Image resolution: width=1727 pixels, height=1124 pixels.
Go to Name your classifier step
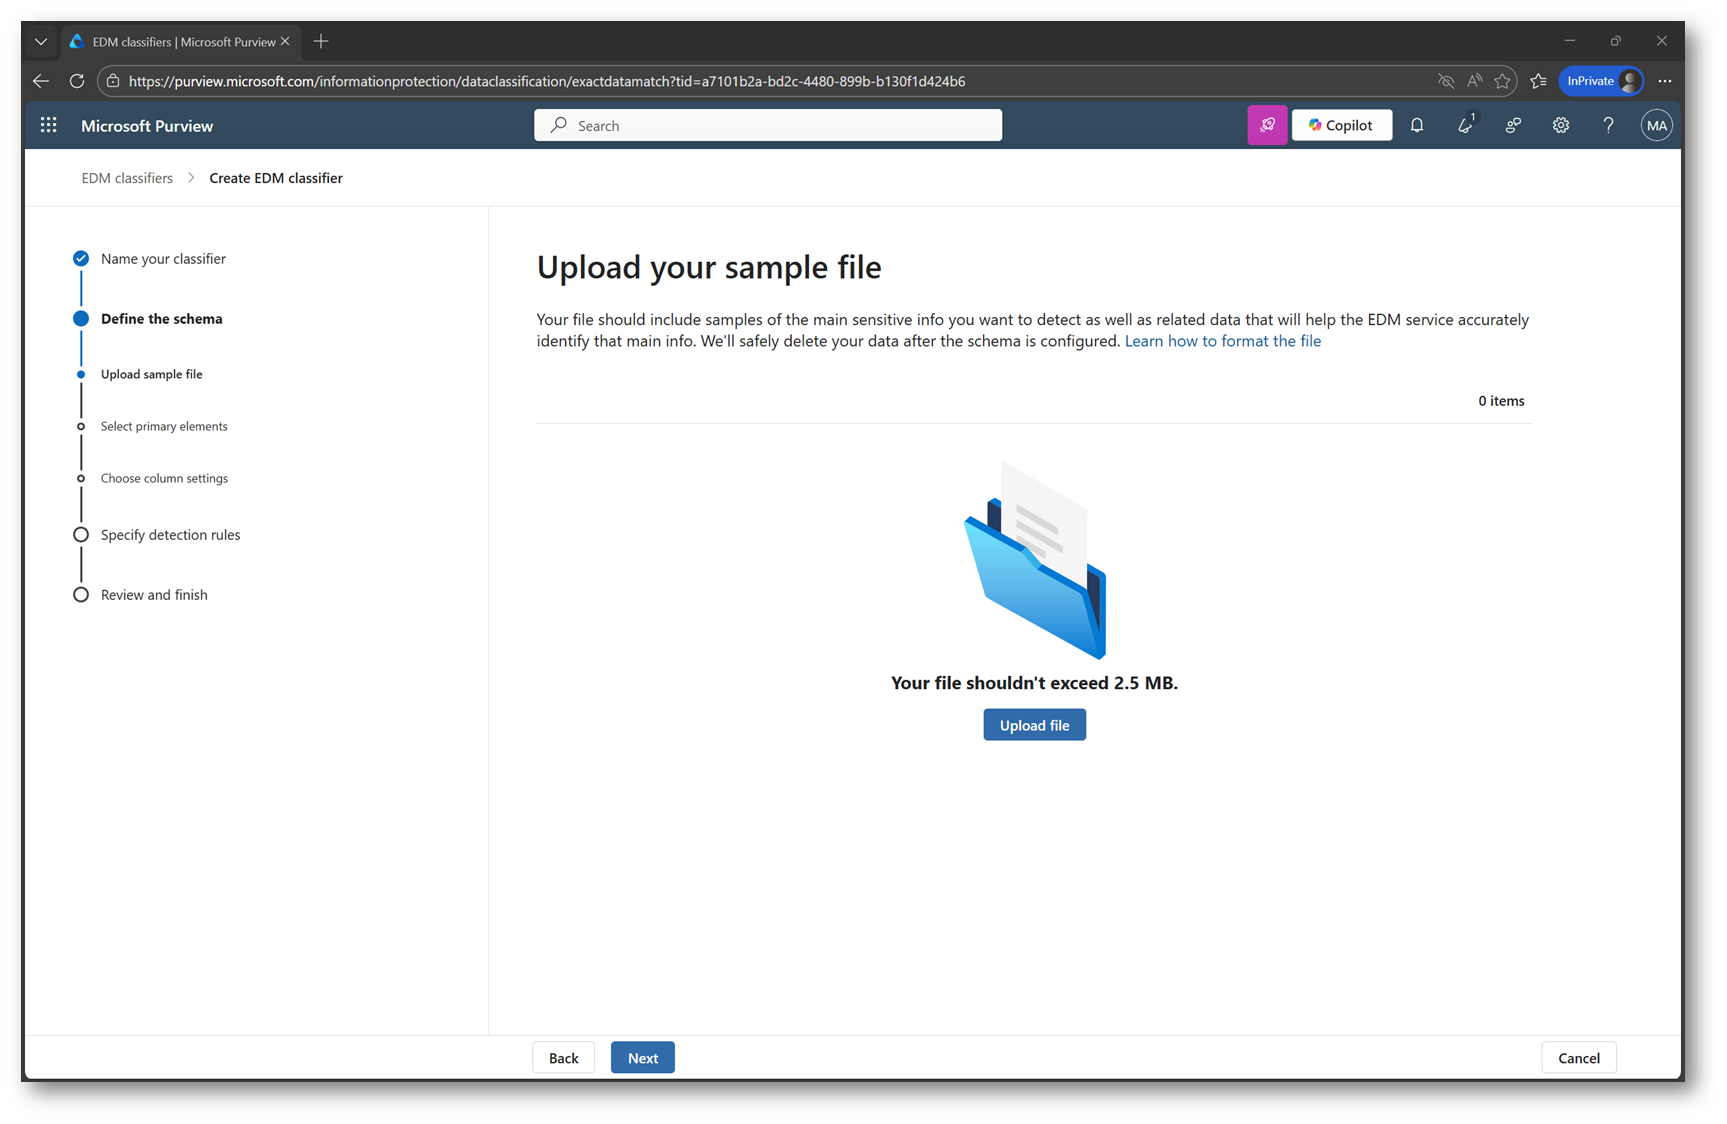163,258
